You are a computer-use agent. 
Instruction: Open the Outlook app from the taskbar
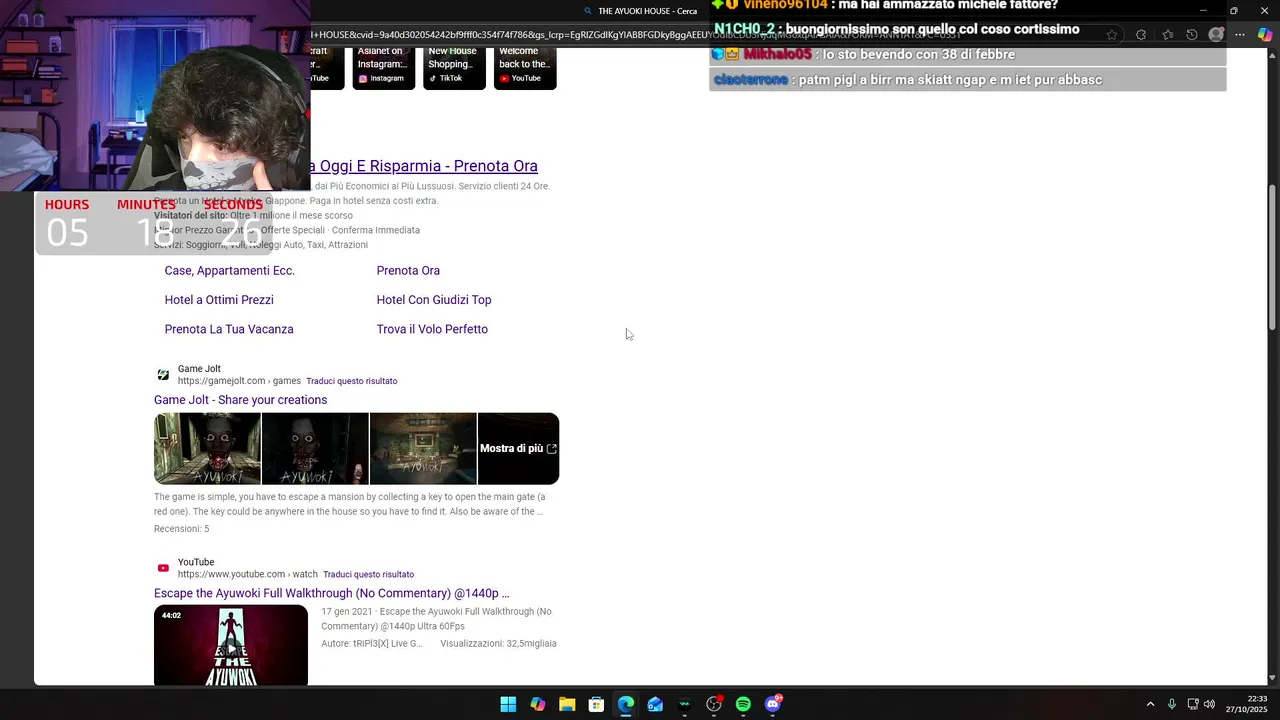[x=655, y=704]
